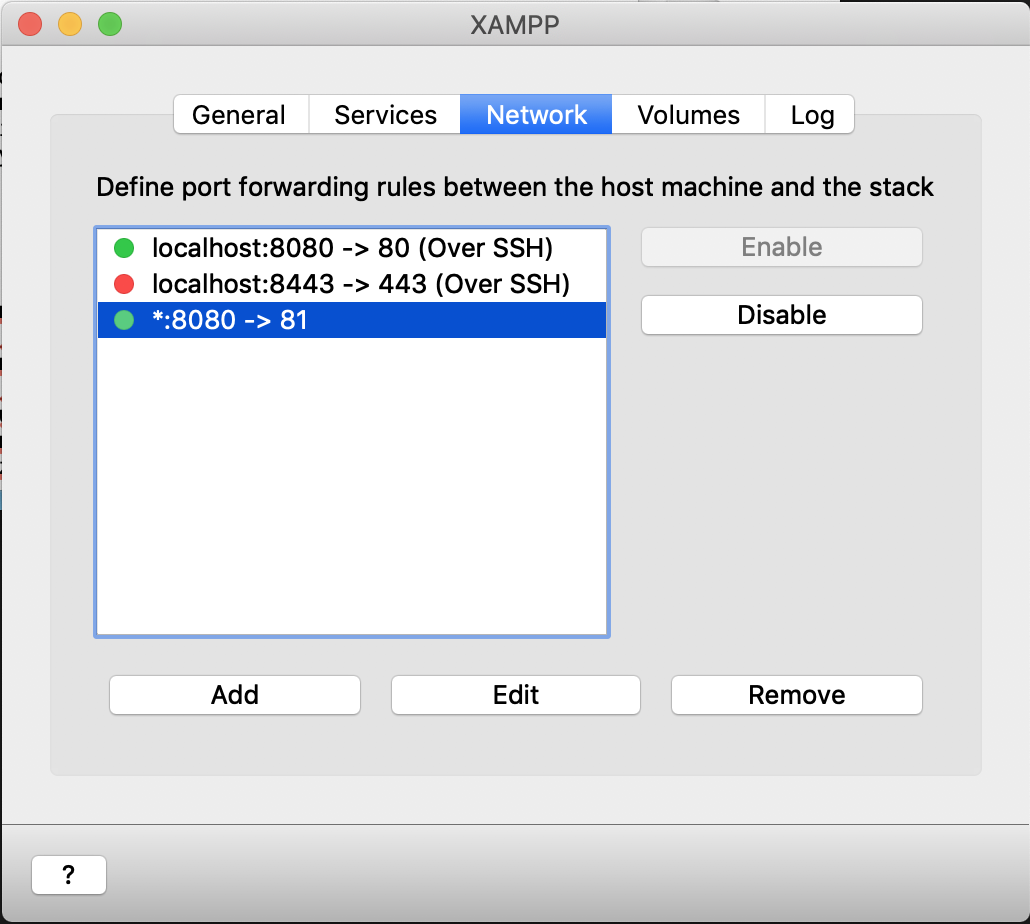
Task: Open the Services tab
Action: pyautogui.click(x=385, y=115)
